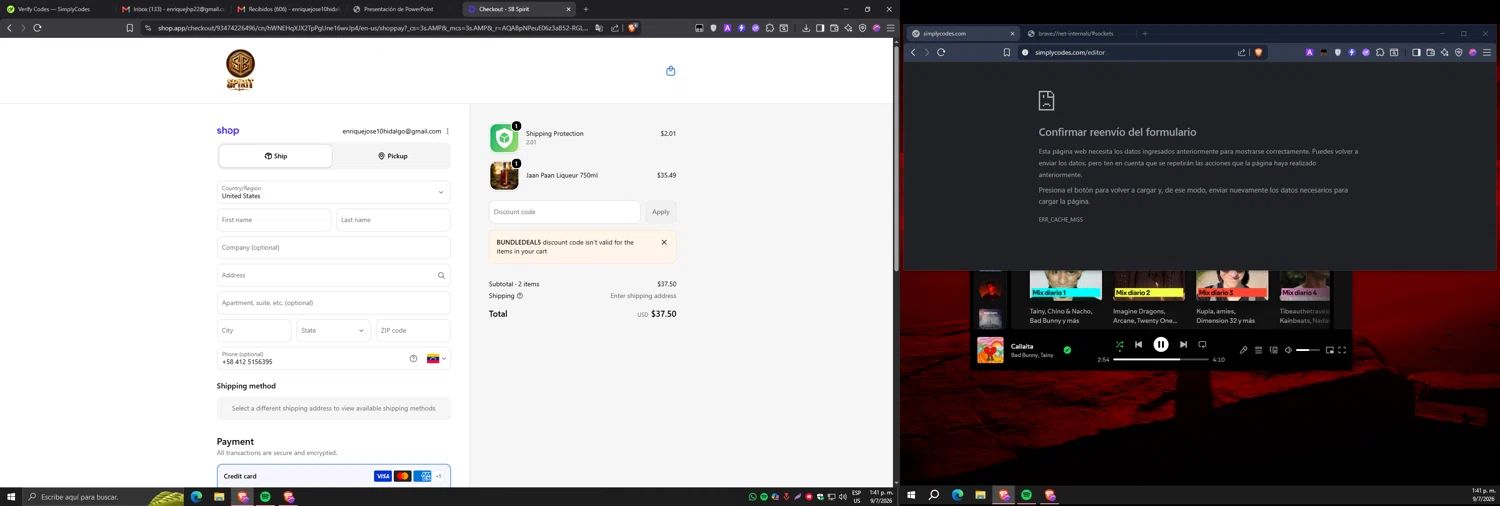Switch to Recibidos (606) Gmail tab
Screen dimensions: 1500x506
tap(287, 9)
